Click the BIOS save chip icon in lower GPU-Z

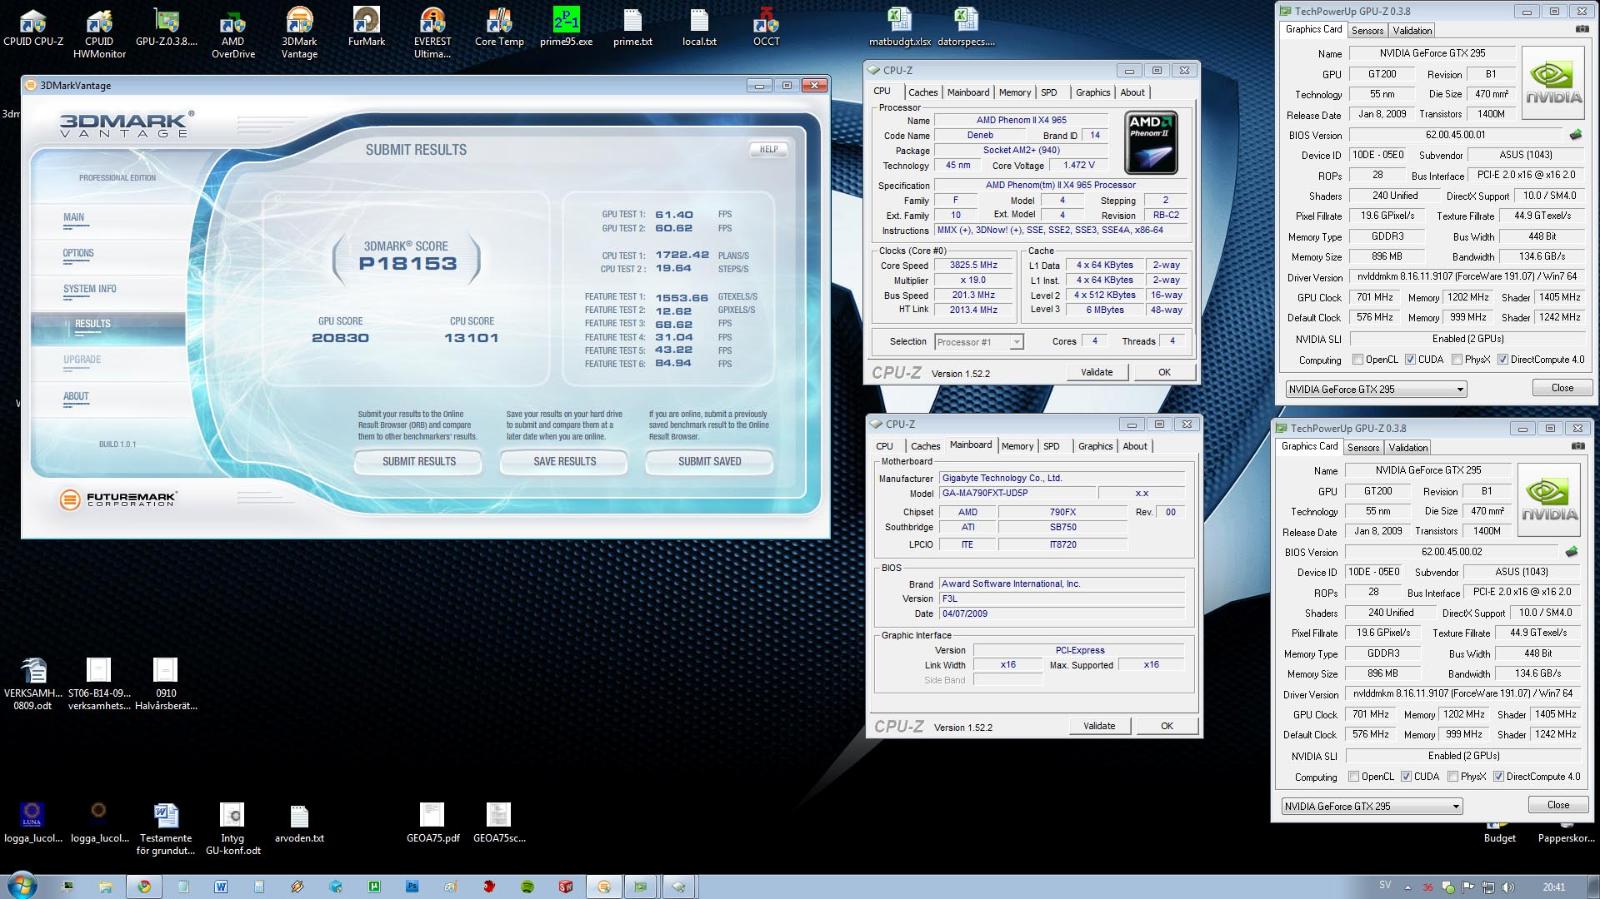tap(1572, 551)
